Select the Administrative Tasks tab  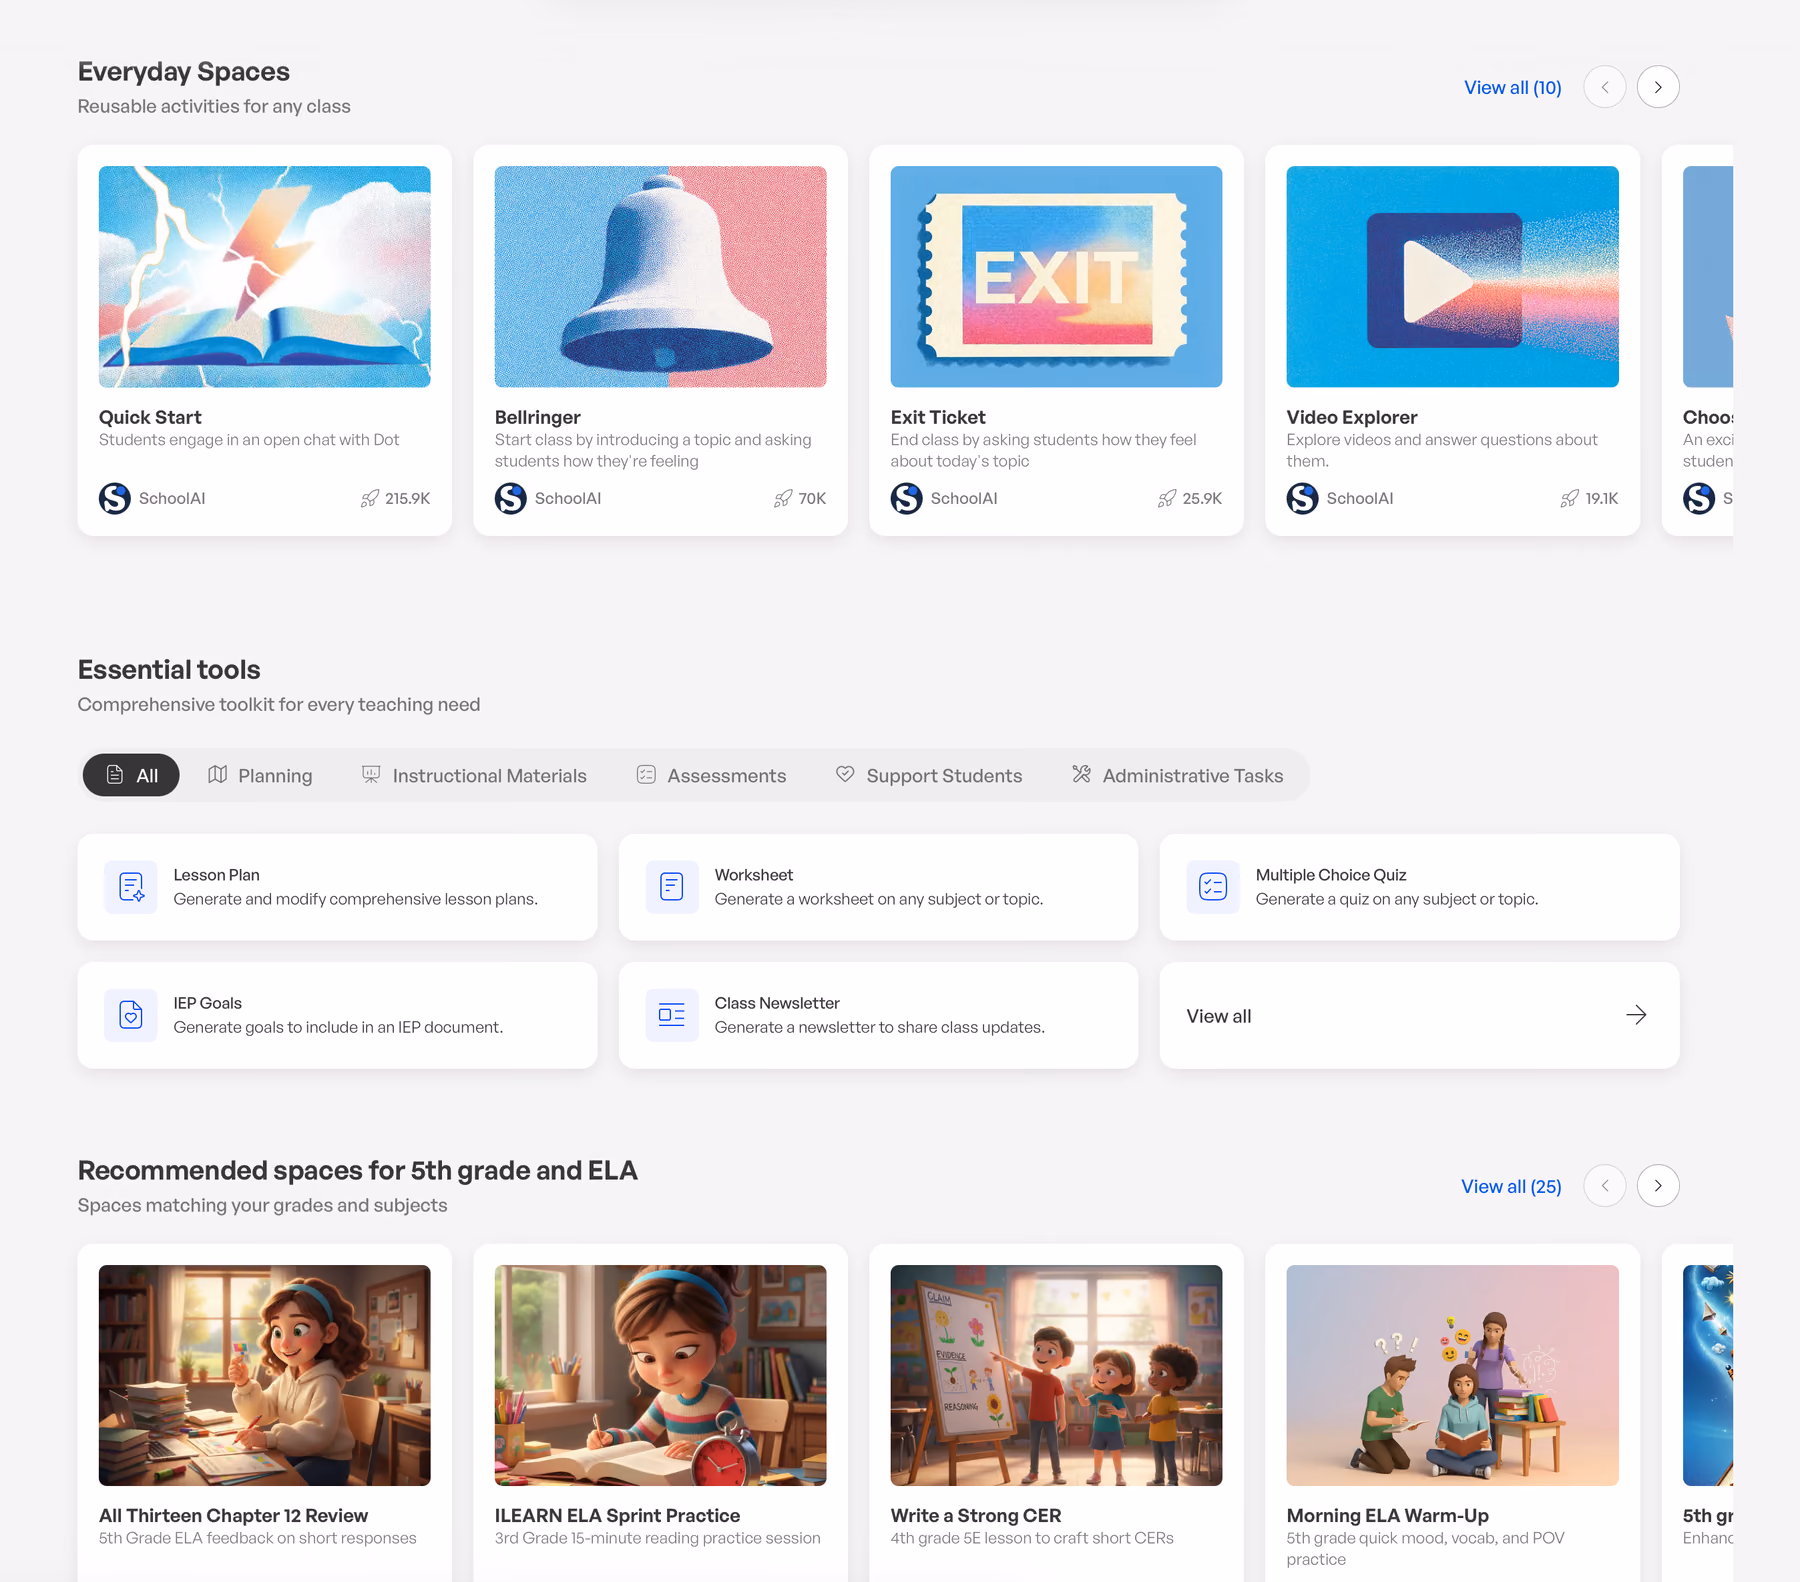1177,775
